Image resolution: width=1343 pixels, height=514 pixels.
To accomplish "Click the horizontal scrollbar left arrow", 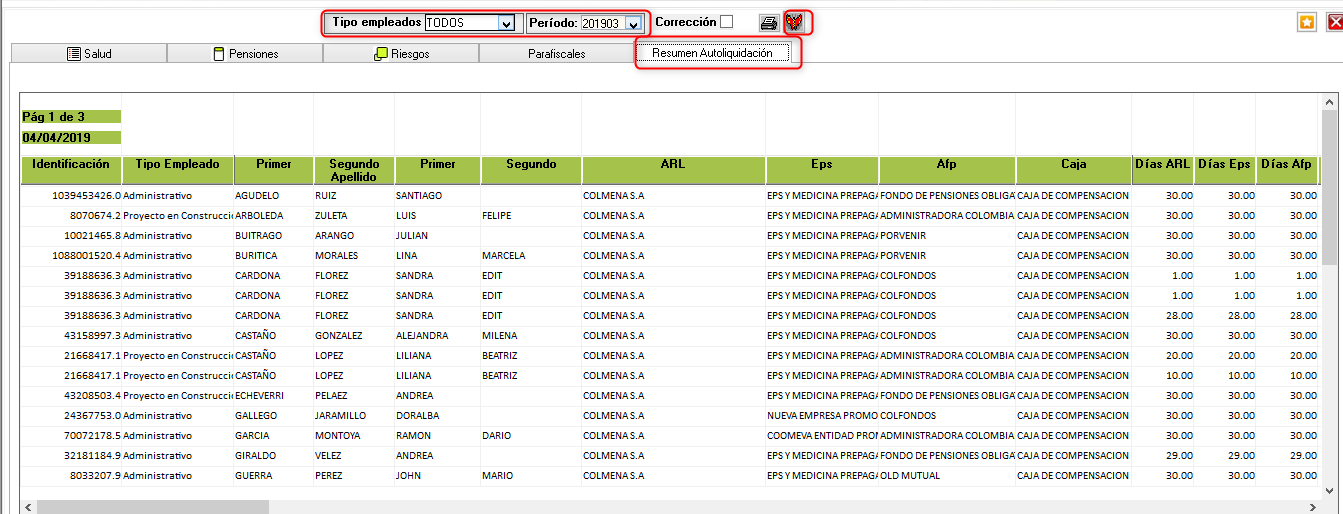I will [x=28, y=507].
